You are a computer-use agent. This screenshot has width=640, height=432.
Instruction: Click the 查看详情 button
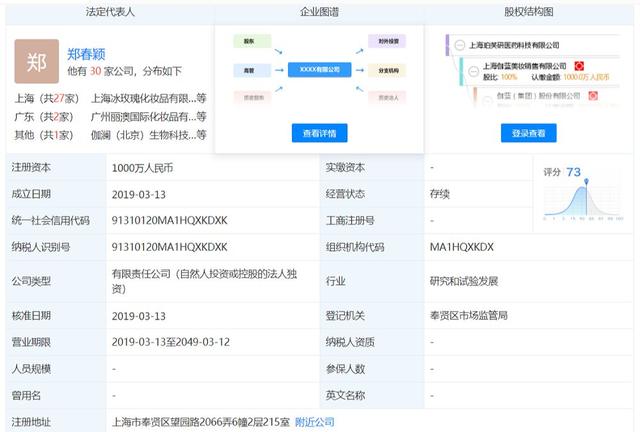point(320,133)
